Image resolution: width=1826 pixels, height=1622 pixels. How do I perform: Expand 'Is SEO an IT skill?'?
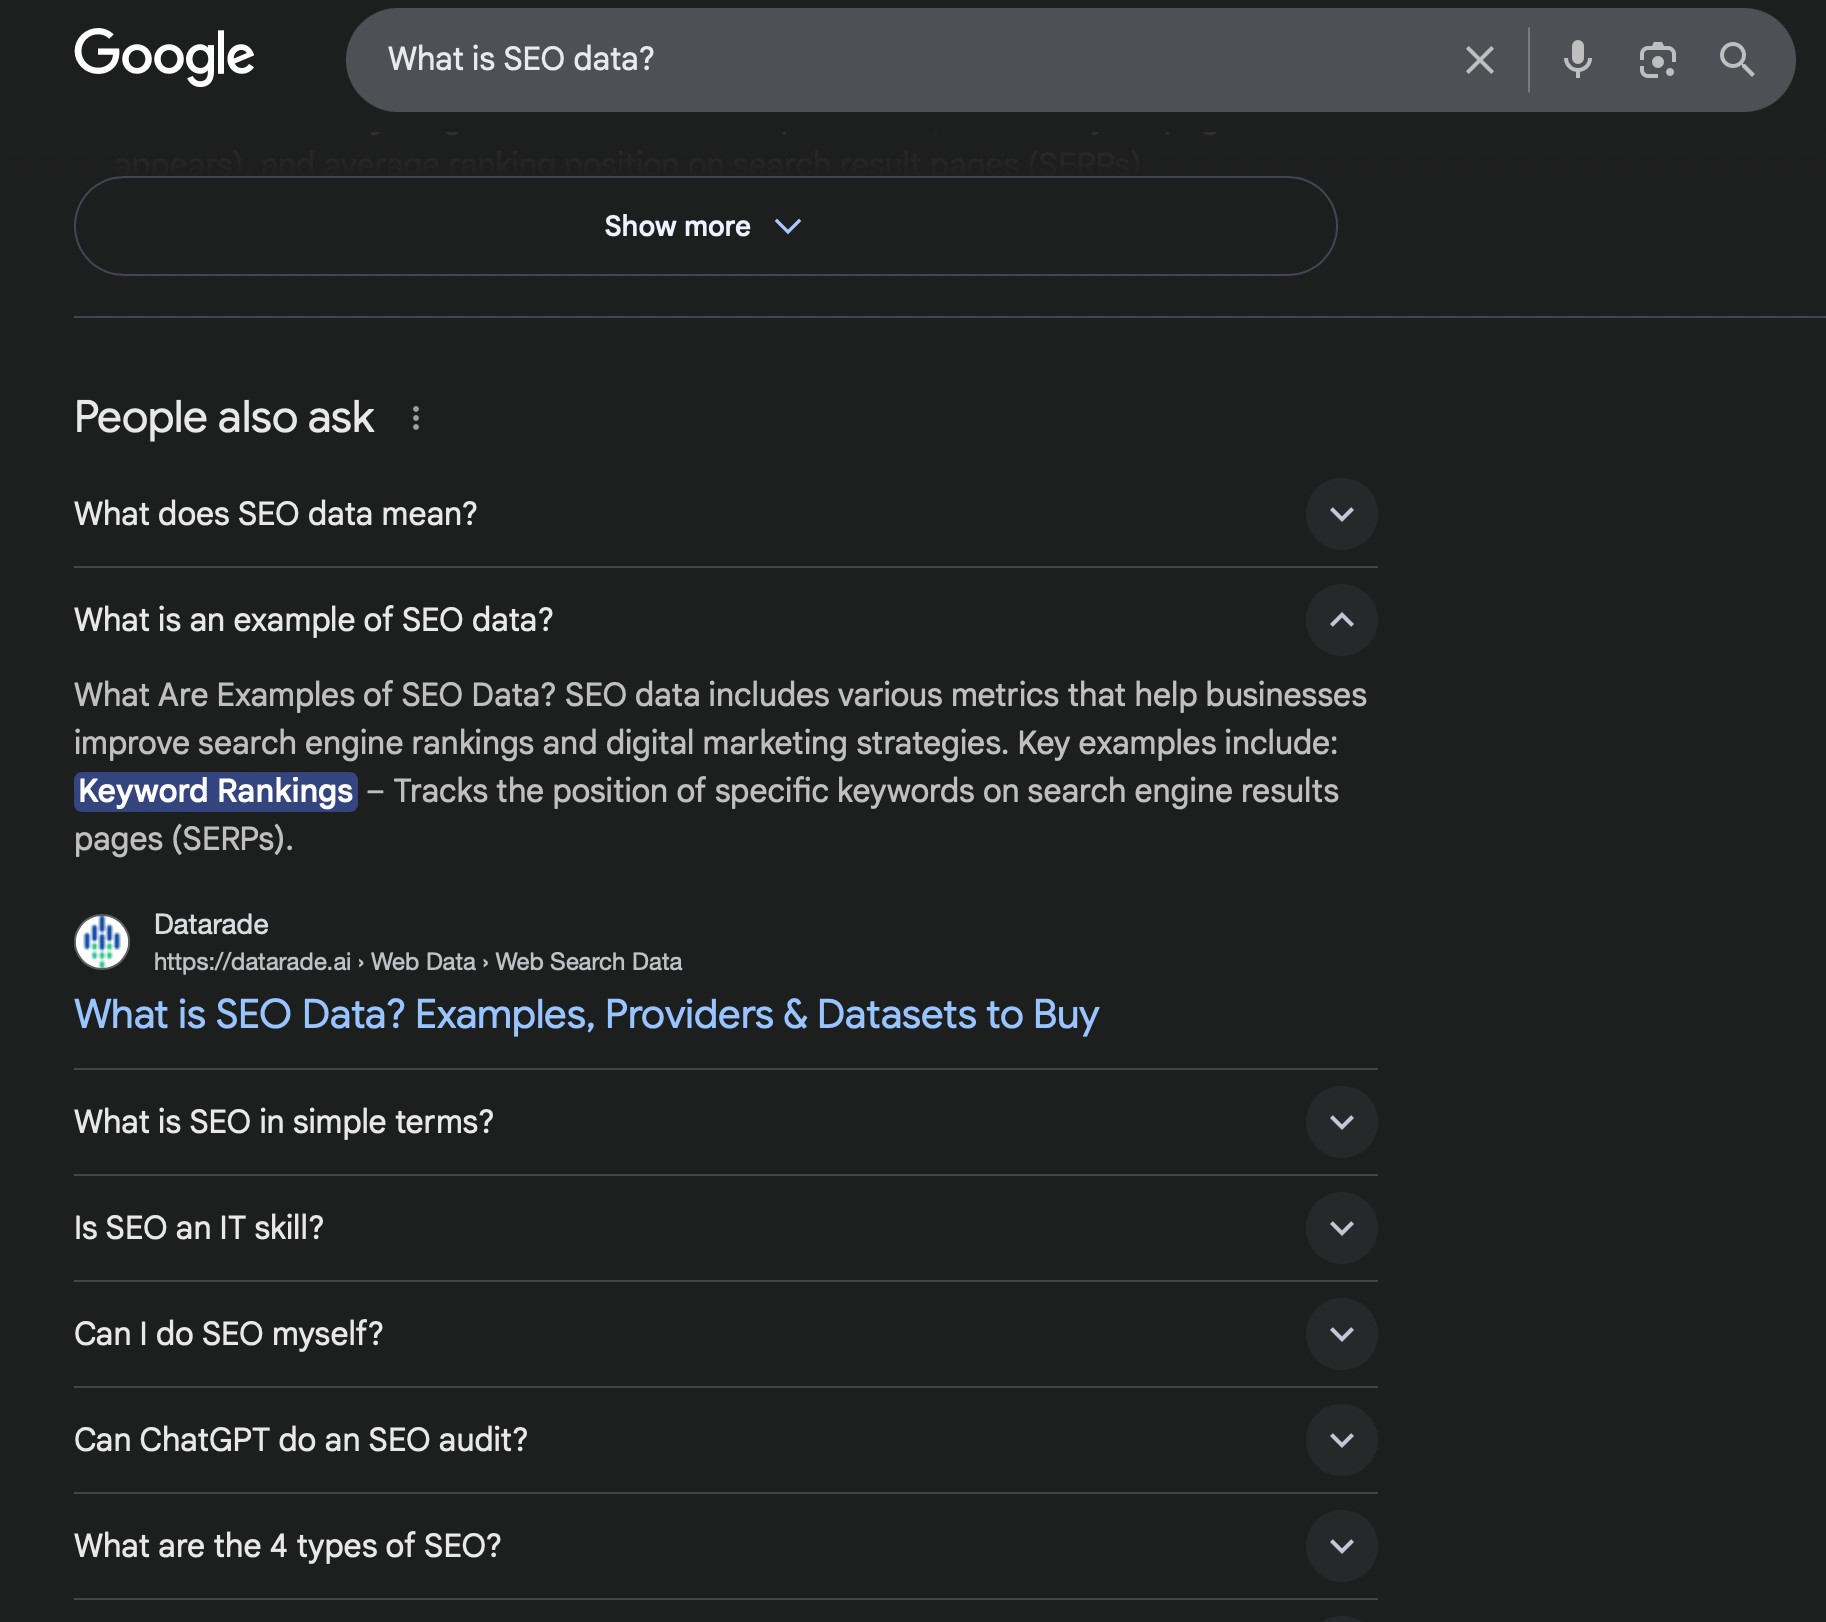coord(1342,1228)
